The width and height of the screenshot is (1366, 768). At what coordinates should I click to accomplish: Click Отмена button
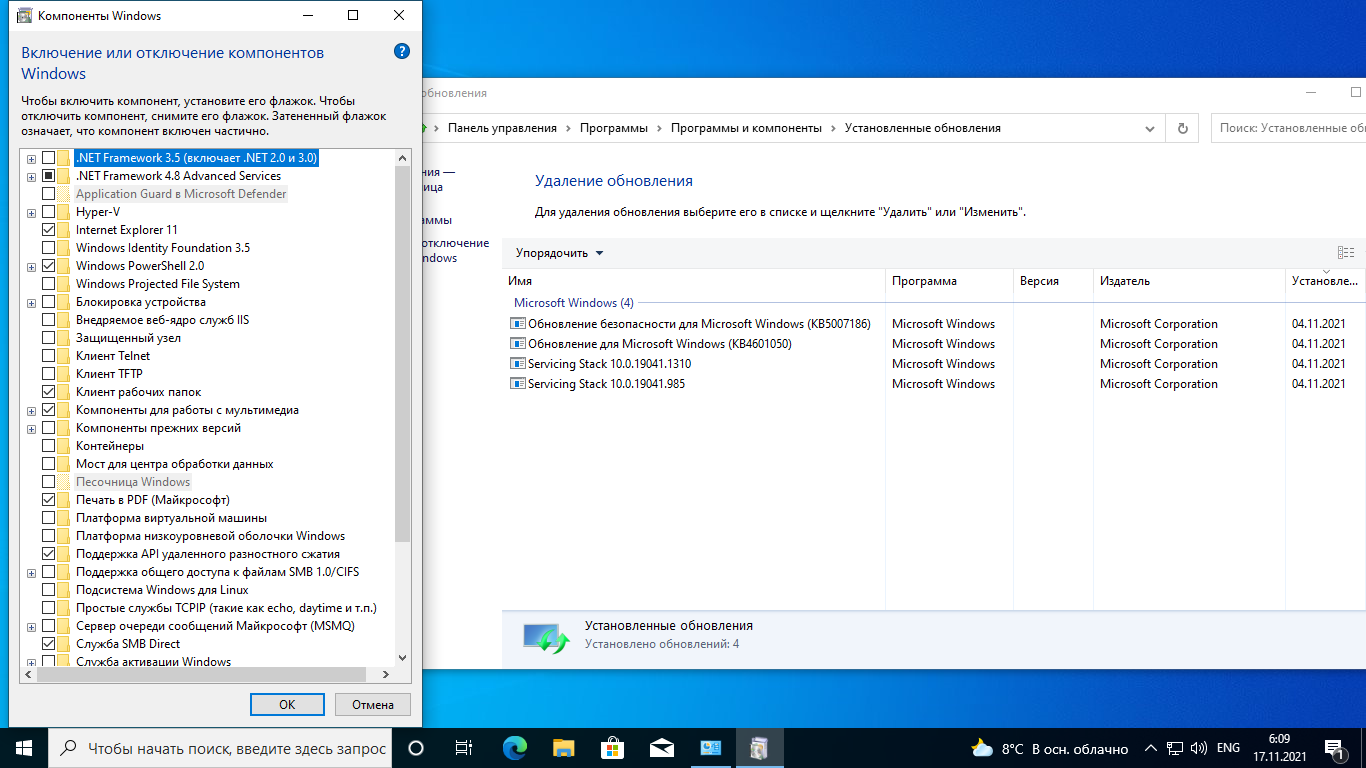373,704
